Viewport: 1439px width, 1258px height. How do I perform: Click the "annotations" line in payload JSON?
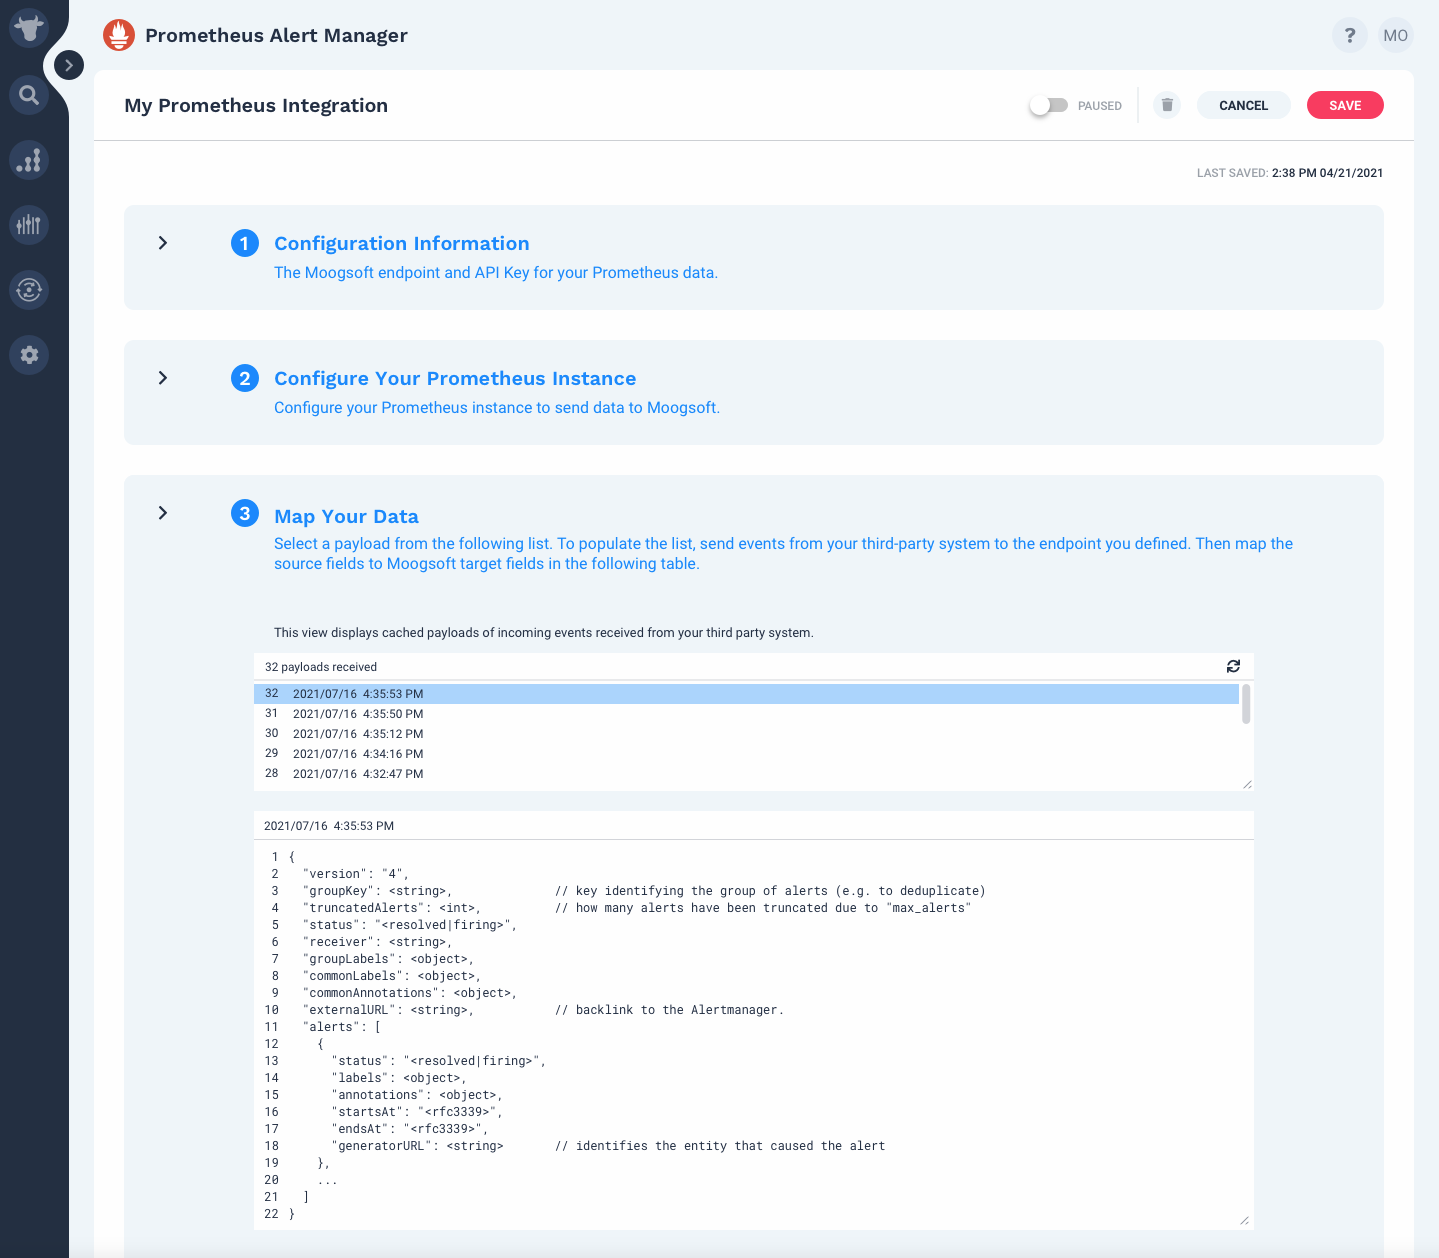pos(417,1095)
